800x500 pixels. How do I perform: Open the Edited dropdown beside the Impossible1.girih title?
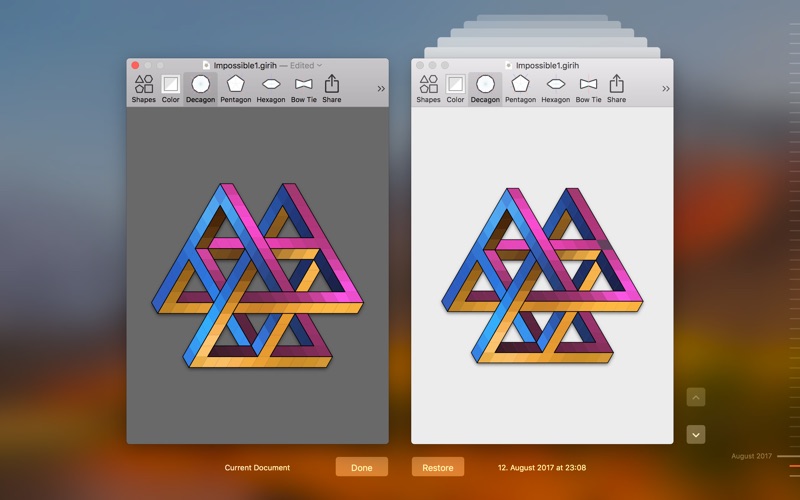coord(305,65)
